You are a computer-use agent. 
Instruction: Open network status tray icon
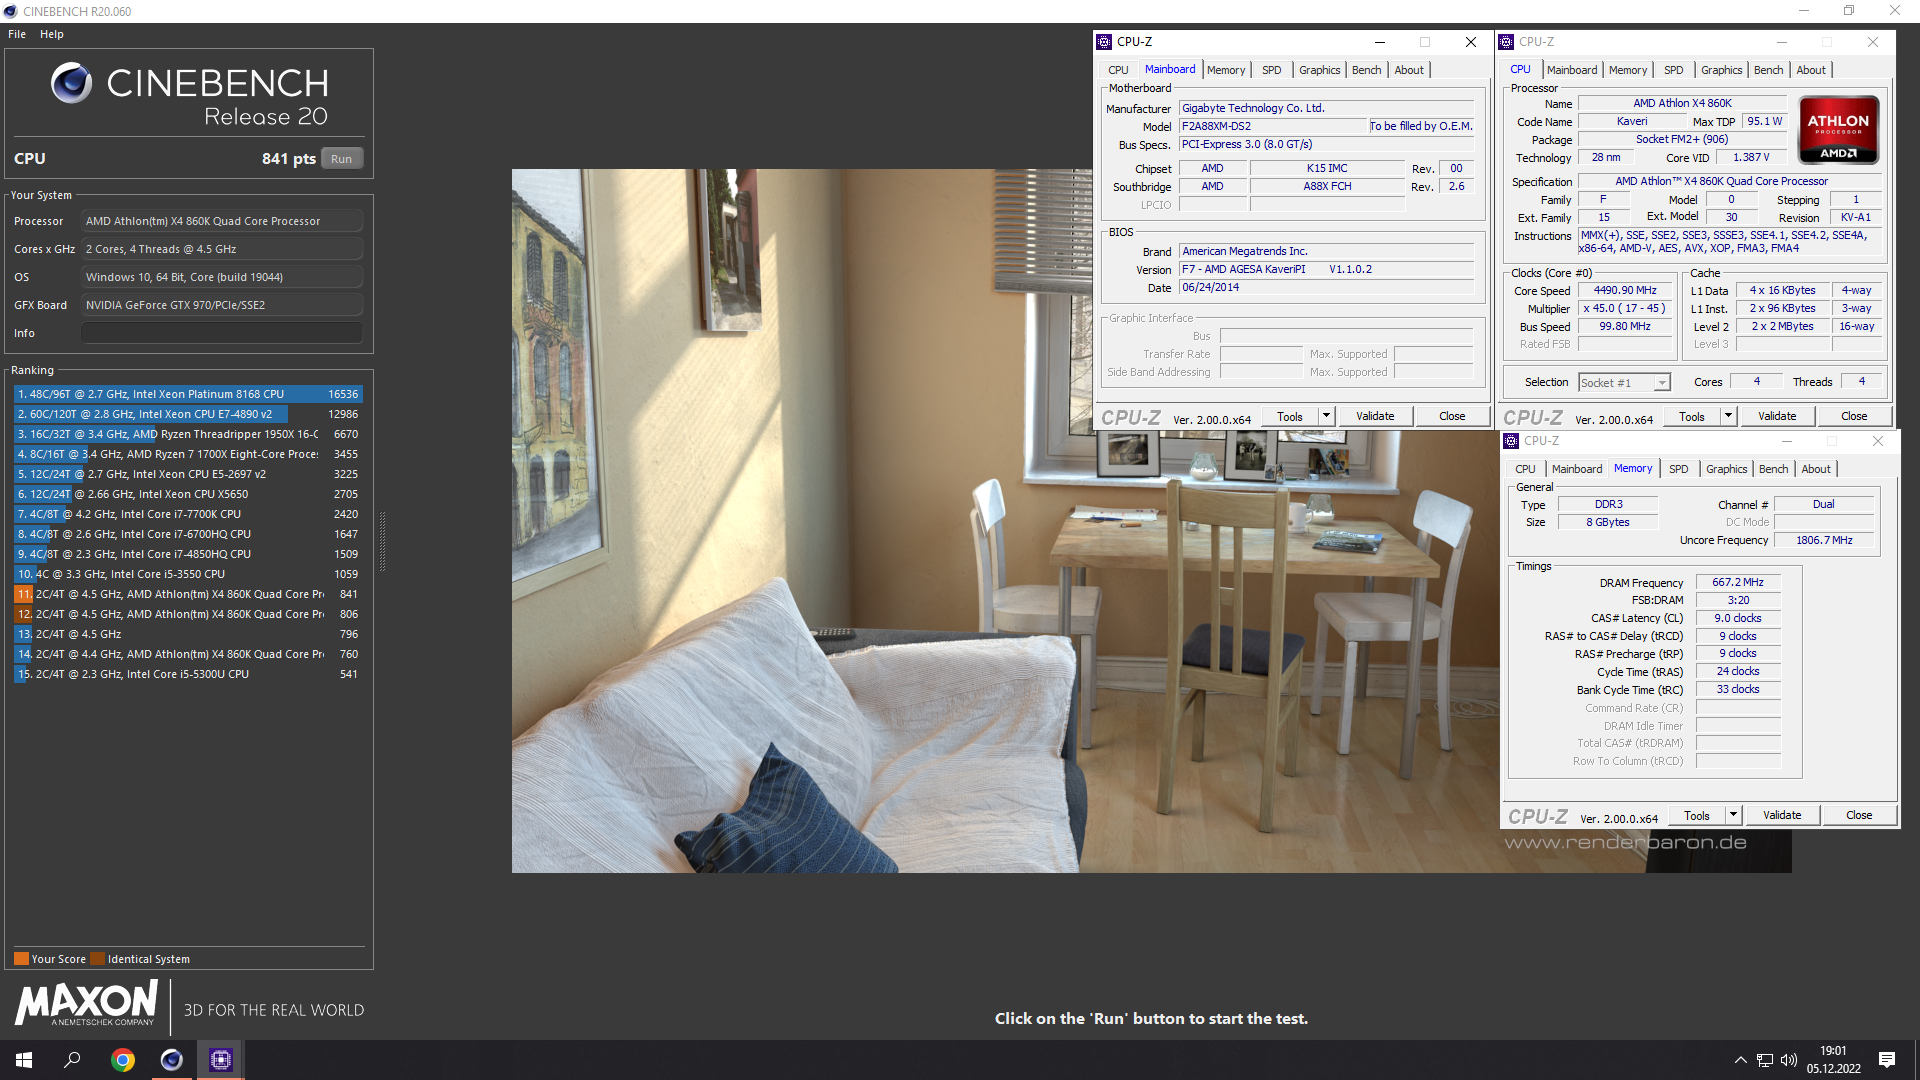(x=1765, y=1060)
